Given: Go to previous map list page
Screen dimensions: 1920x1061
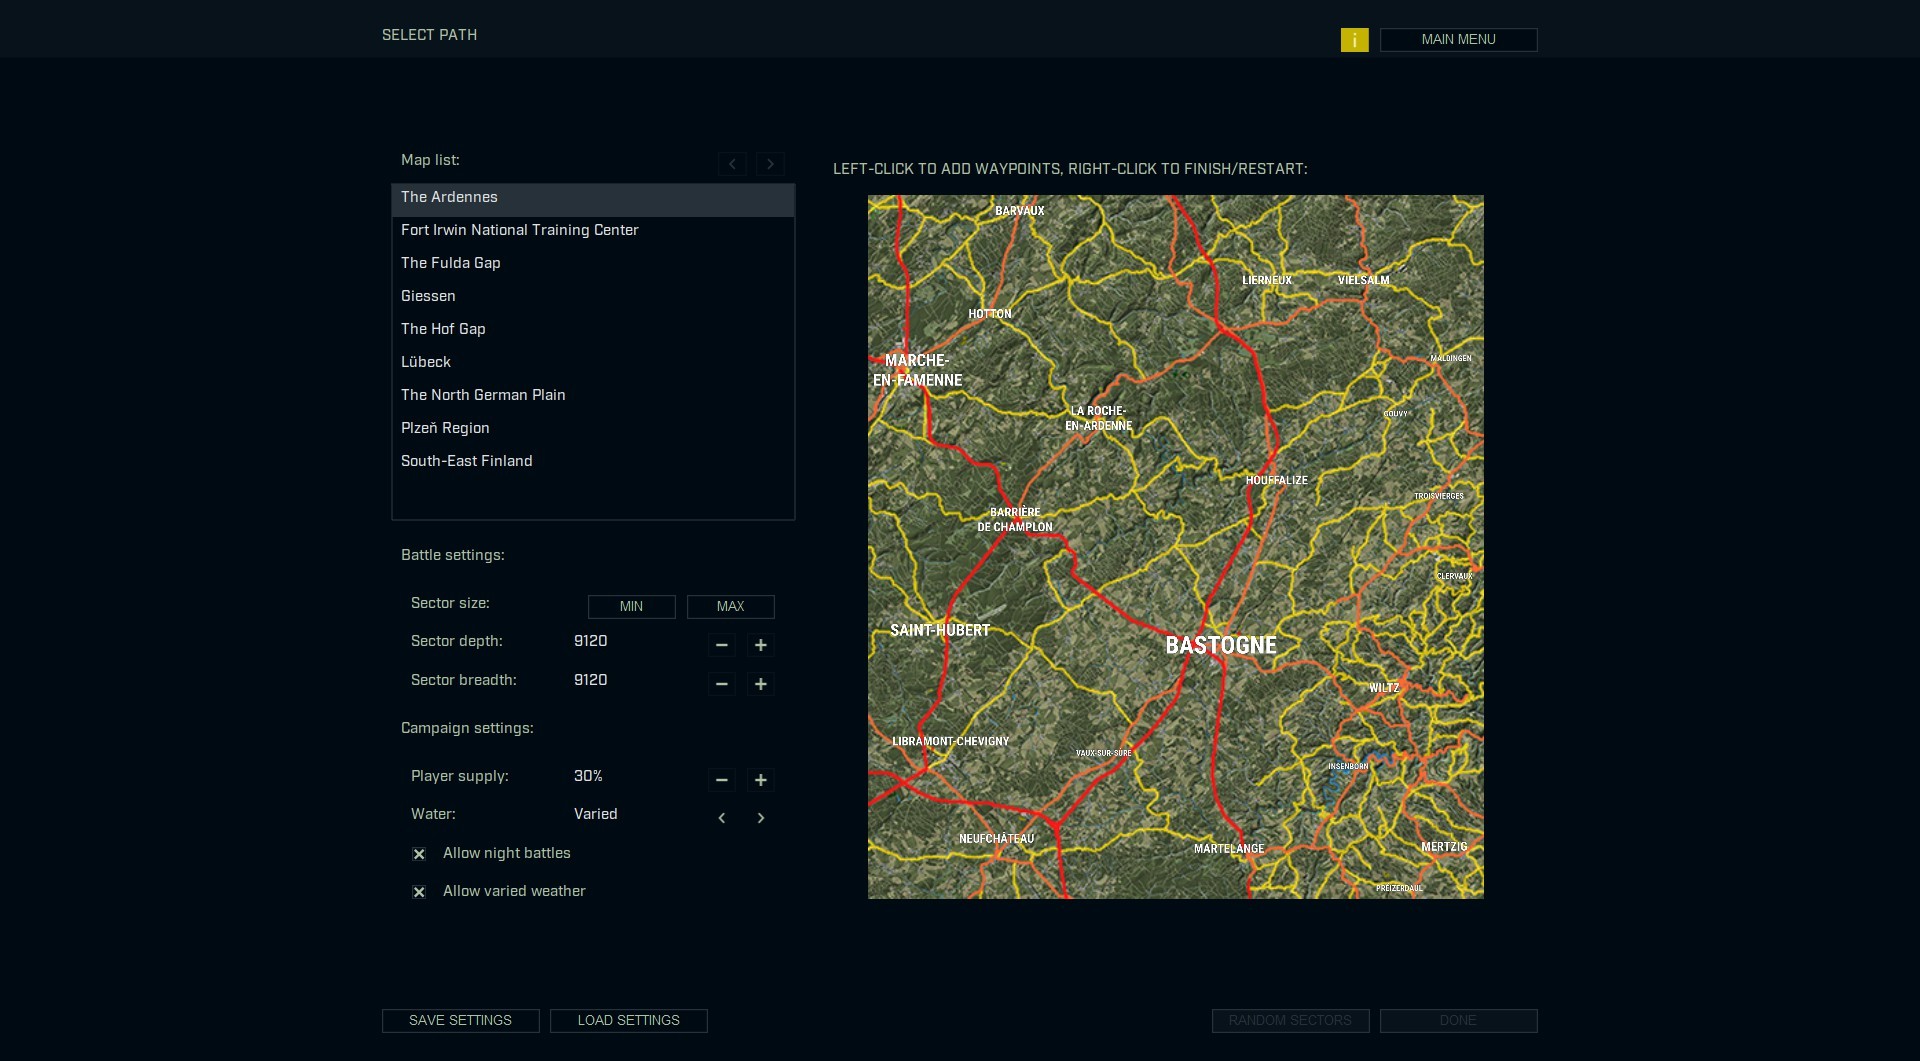Looking at the screenshot, I should 732,164.
